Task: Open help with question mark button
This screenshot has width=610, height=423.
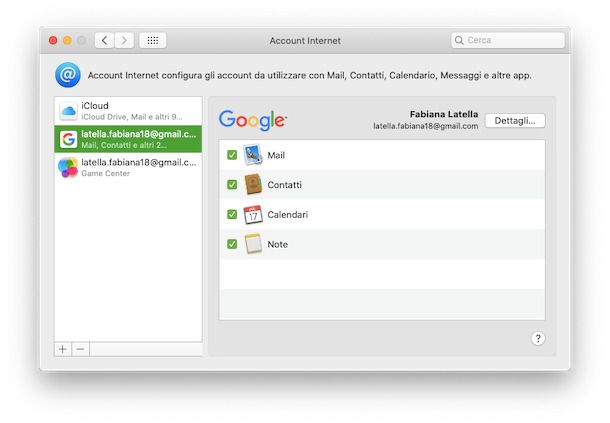Action: coord(538,339)
